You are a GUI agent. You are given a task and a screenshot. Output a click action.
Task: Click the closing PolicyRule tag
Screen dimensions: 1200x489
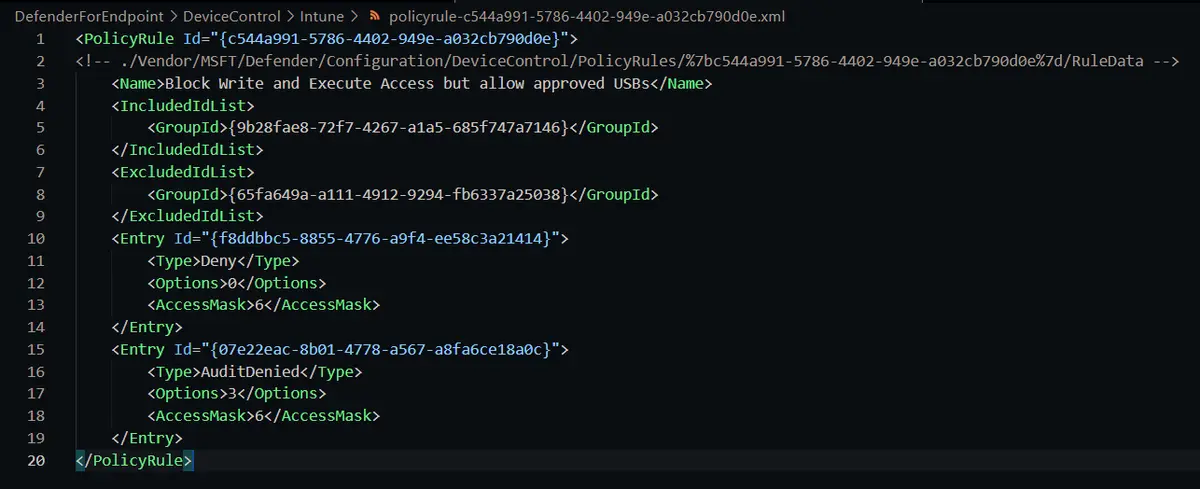[135, 460]
